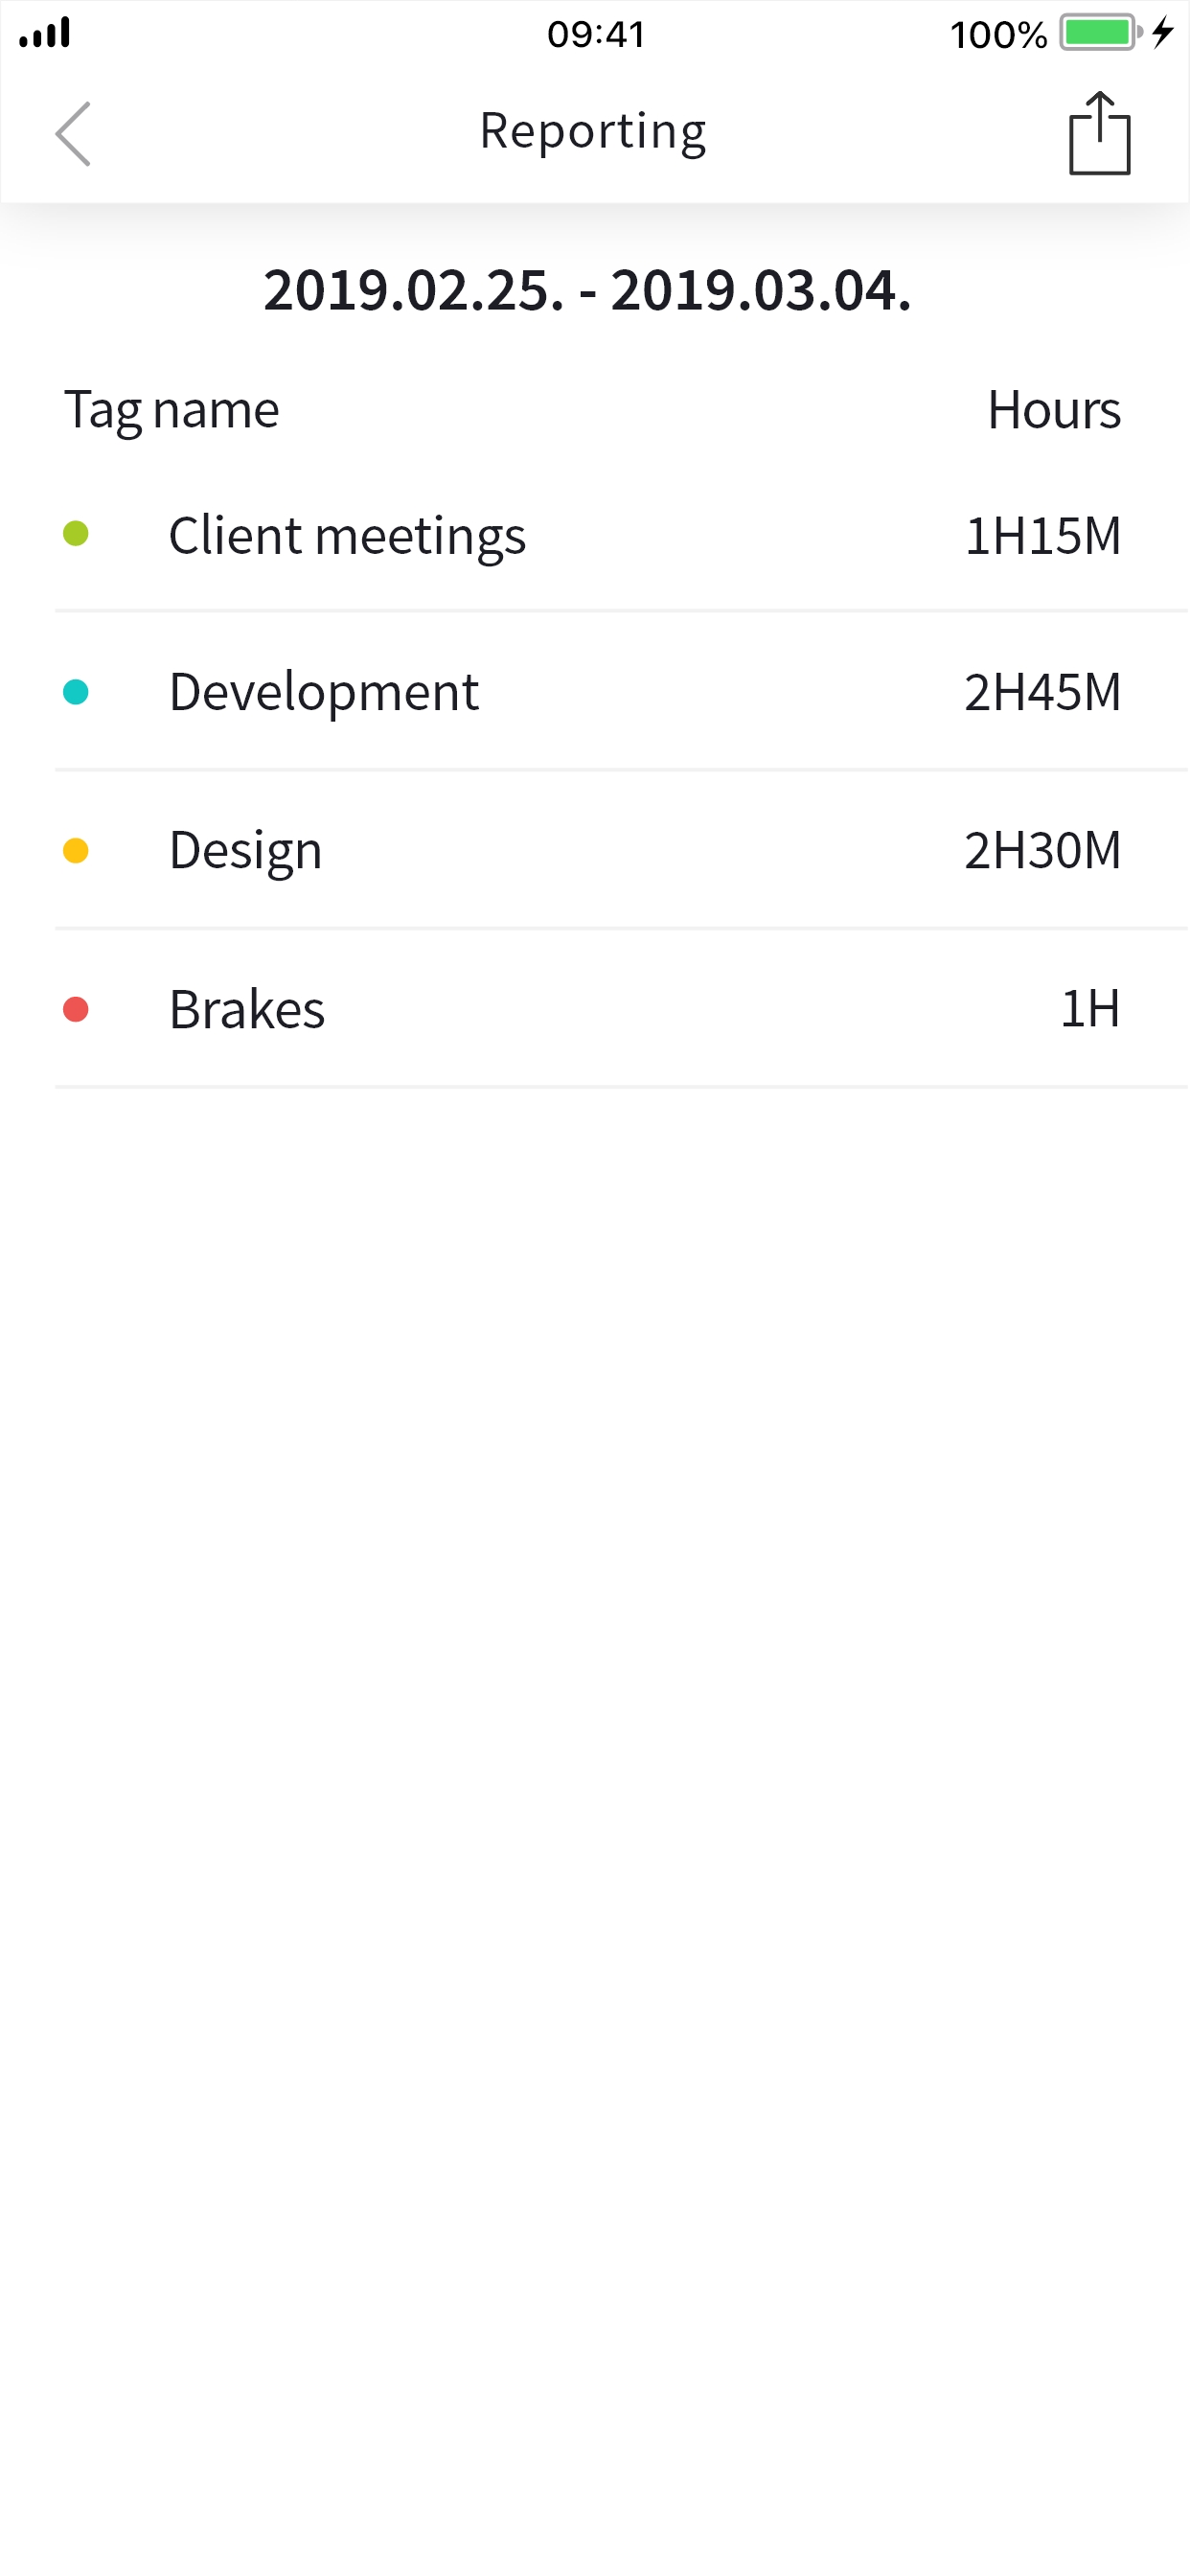
Task: Tap the cellular signal bars icon
Action: 45,33
